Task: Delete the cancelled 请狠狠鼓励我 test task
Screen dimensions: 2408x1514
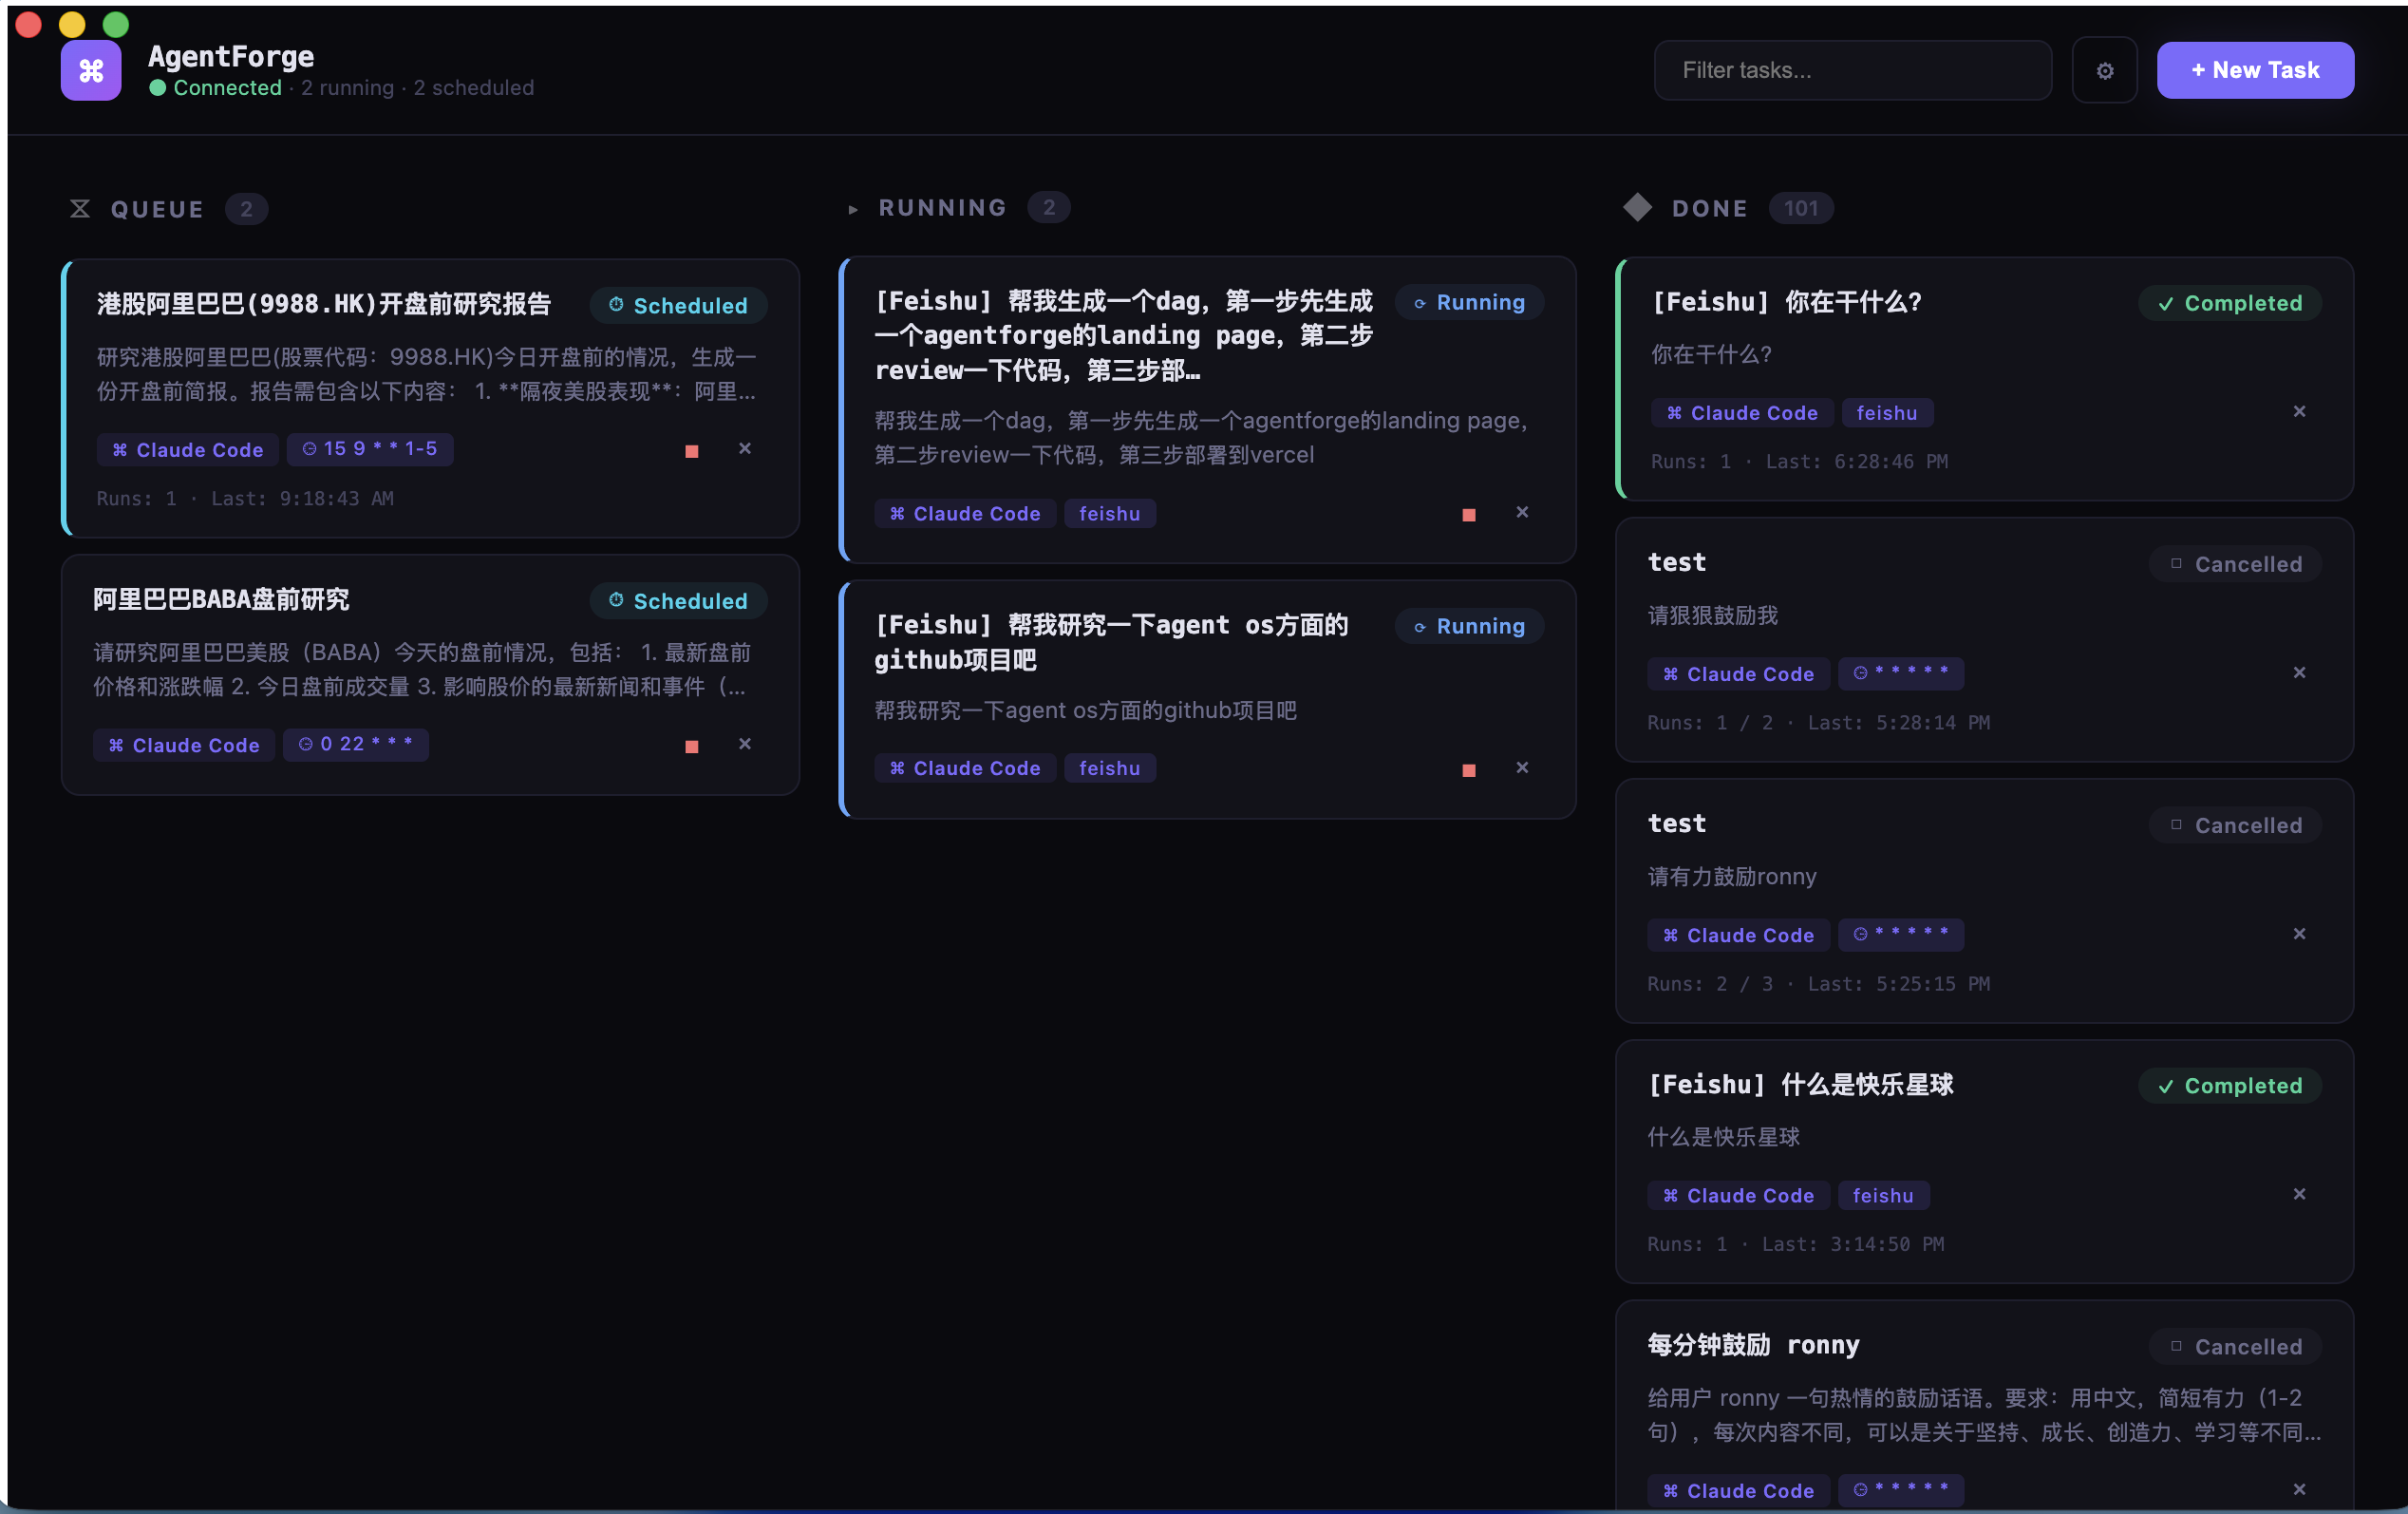Action: (2298, 673)
